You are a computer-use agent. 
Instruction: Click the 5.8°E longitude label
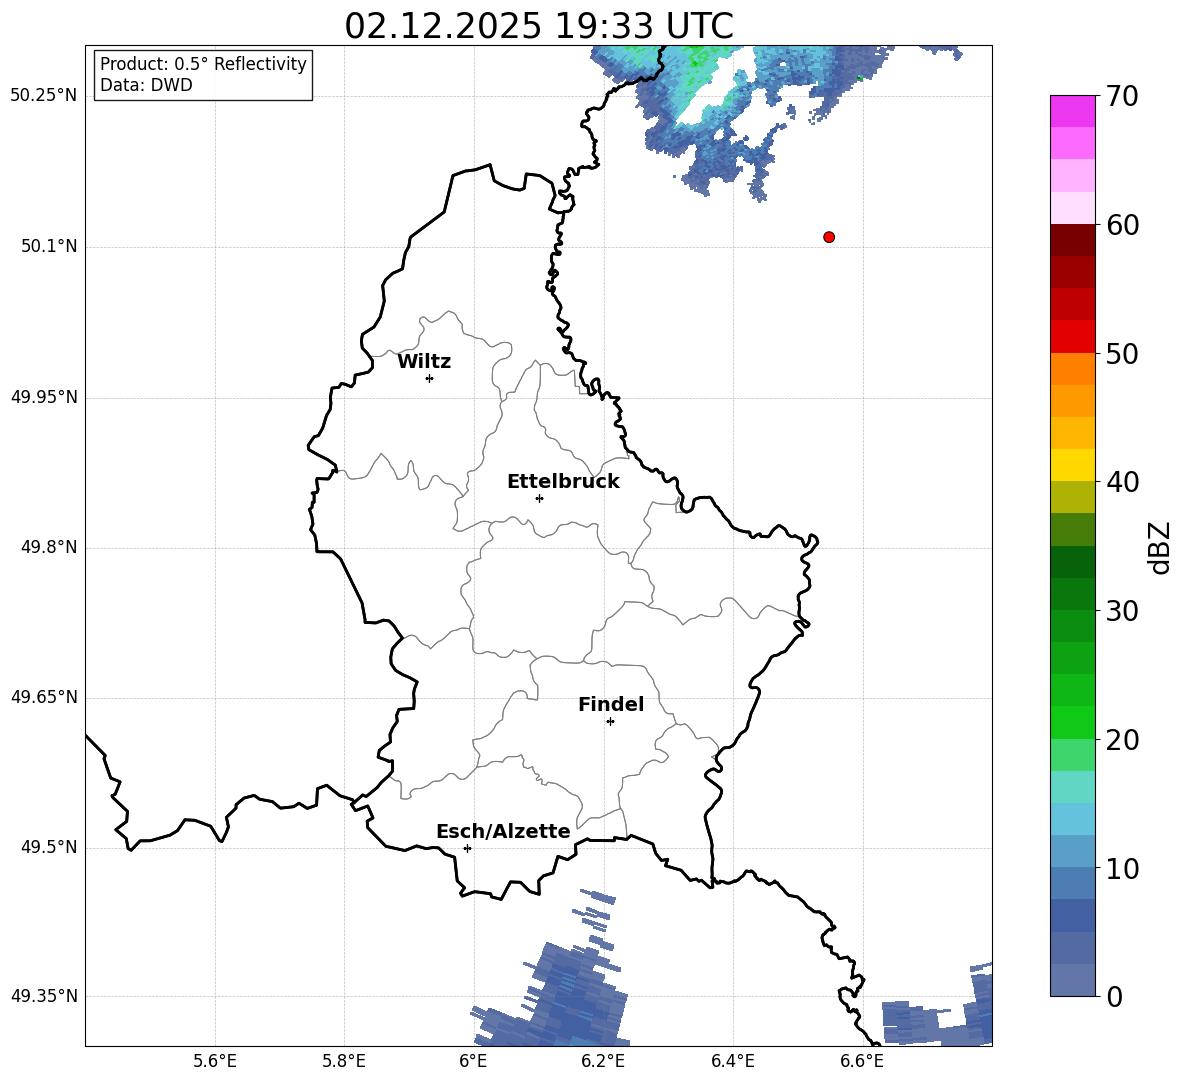[x=344, y=1061]
